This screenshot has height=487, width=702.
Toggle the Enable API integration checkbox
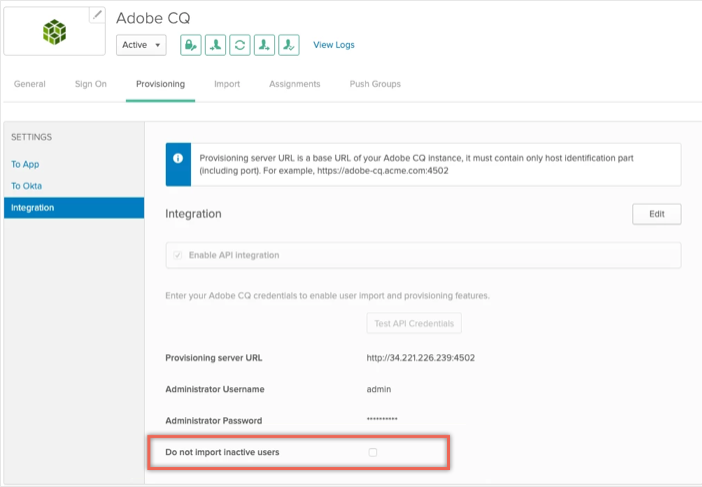point(178,255)
